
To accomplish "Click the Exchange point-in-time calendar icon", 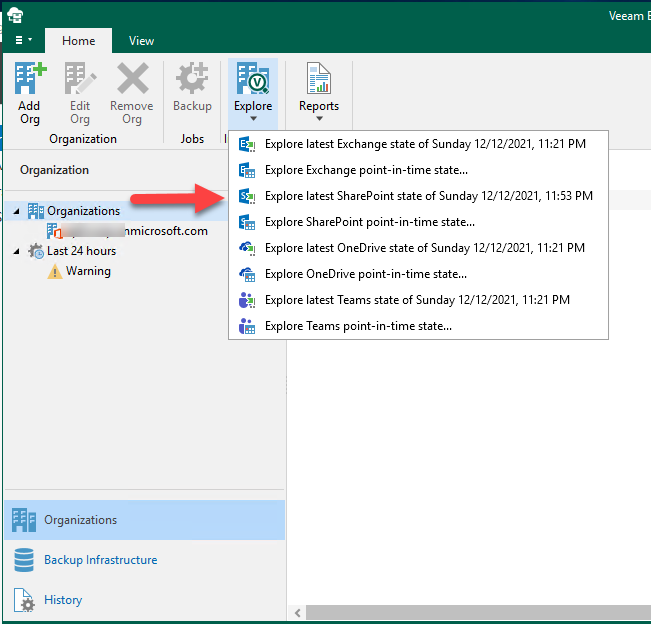I will 247,170.
